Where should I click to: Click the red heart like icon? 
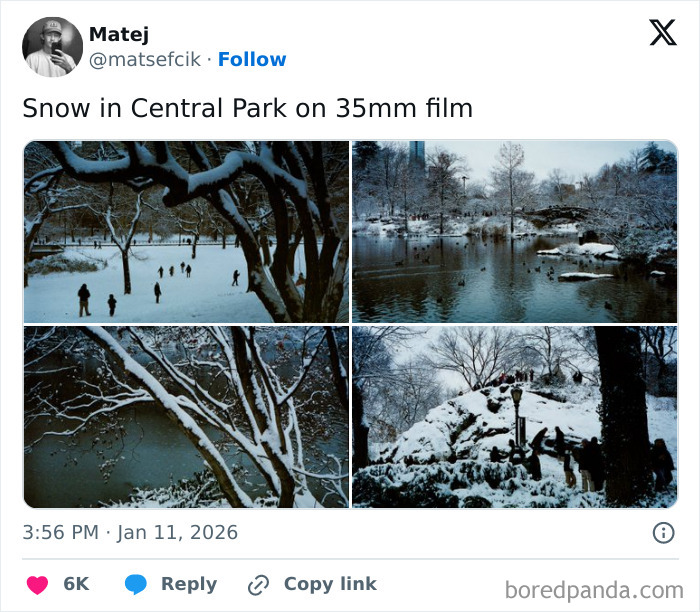(x=37, y=585)
